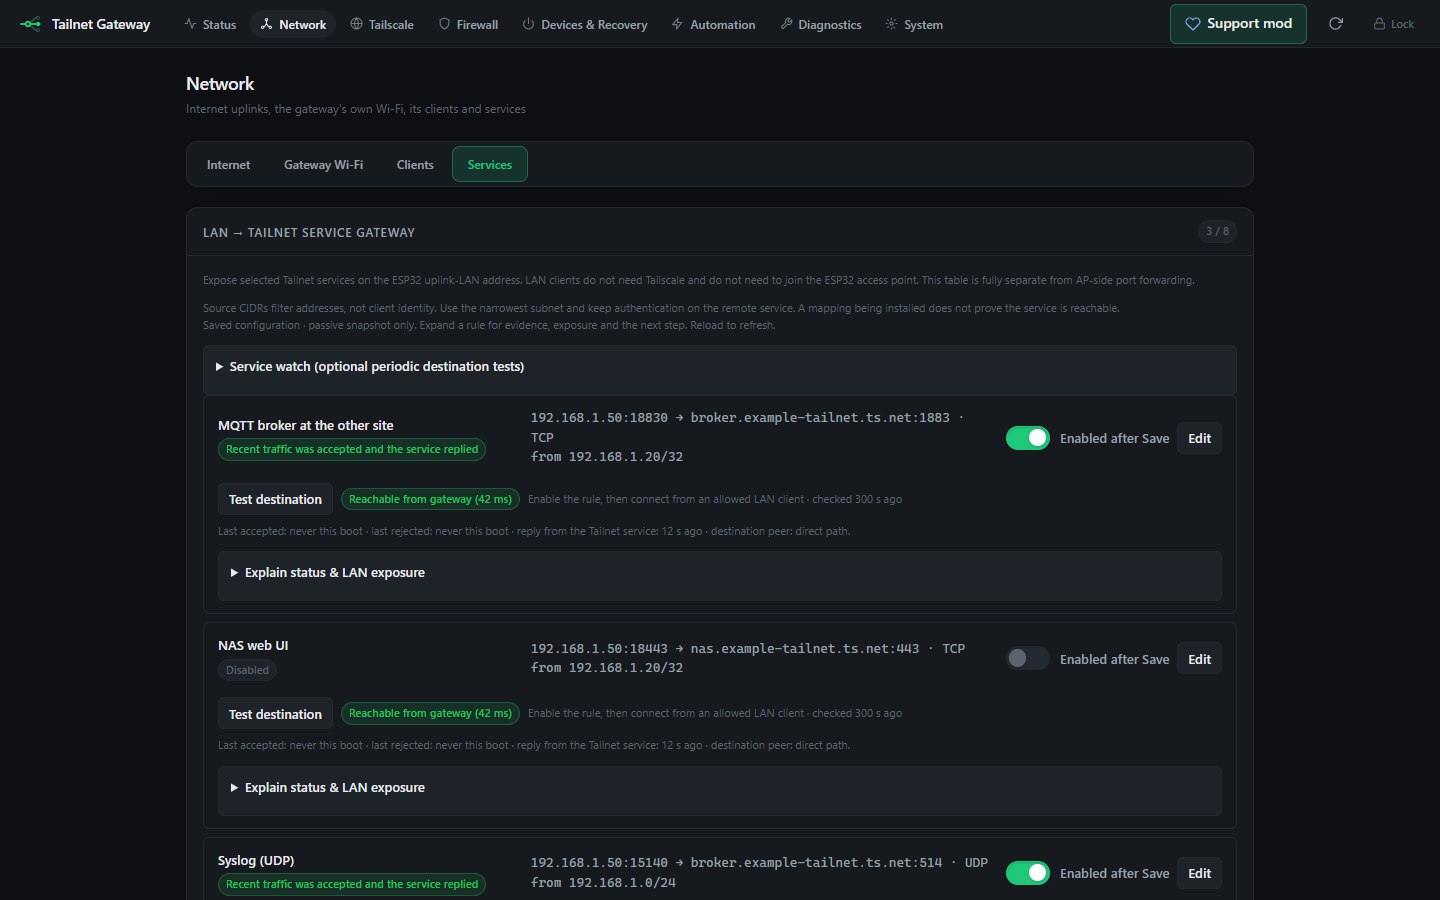
Task: Disable the MQTT broker rule toggle
Action: click(x=1027, y=438)
